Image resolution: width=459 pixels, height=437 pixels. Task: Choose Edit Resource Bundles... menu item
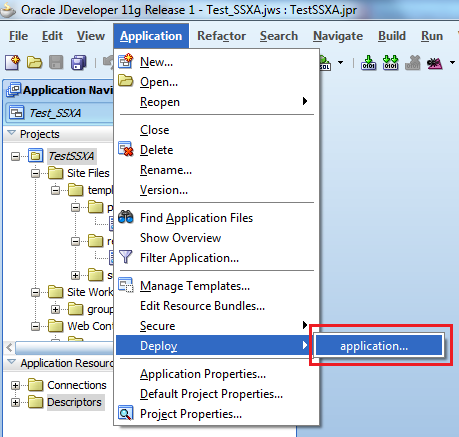[217, 306]
